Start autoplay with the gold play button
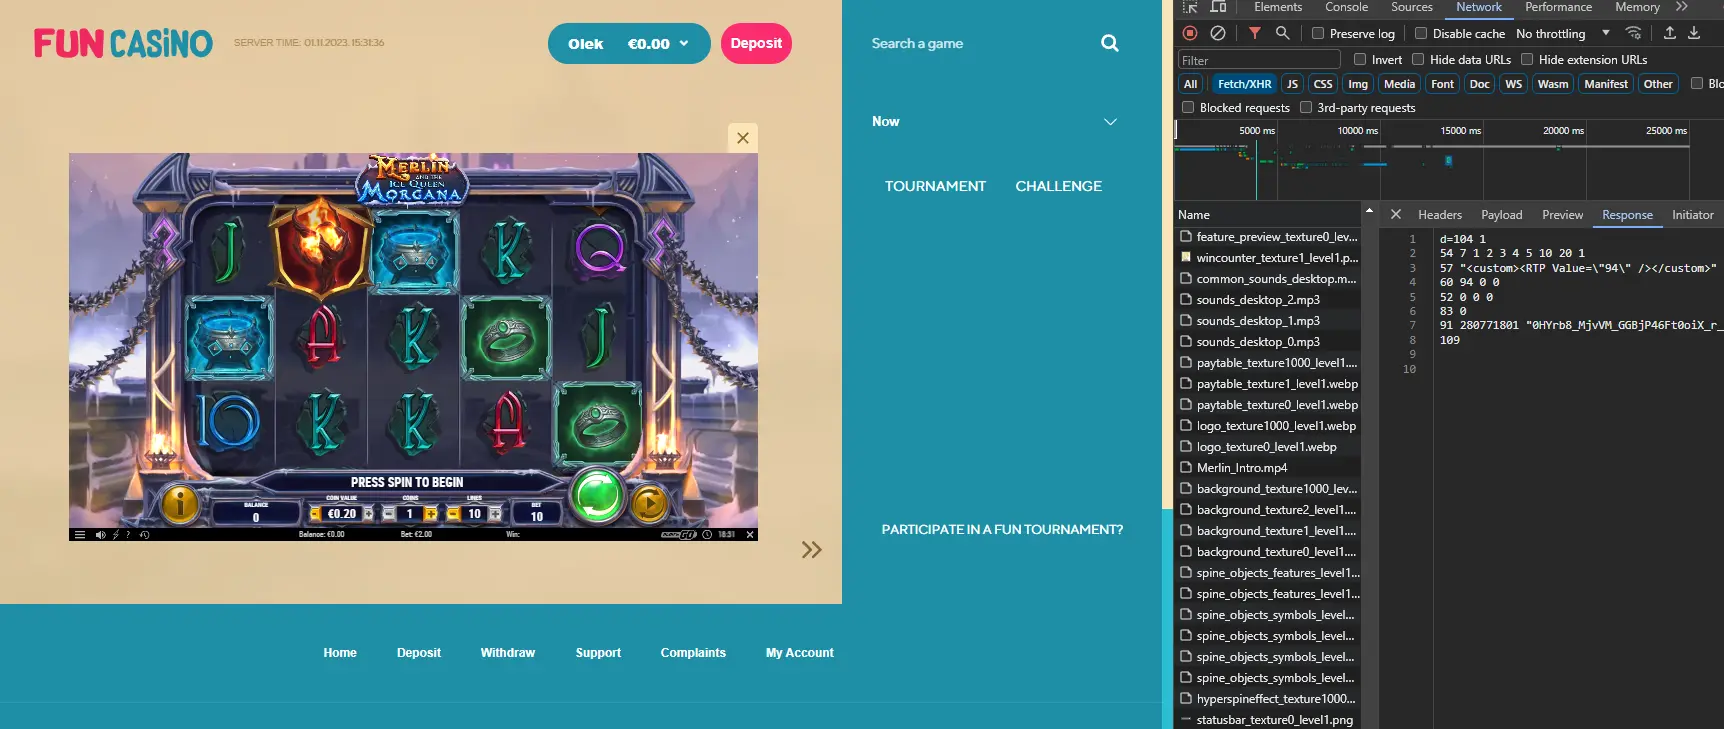The width and height of the screenshot is (1724, 729). pos(650,504)
